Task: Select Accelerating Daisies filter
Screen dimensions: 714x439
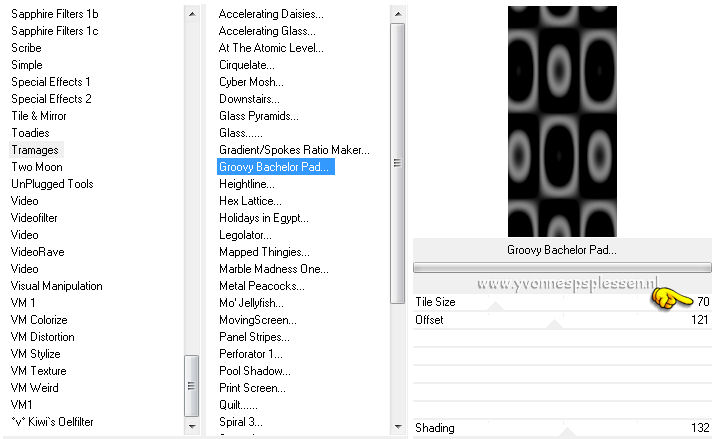Action: (x=271, y=14)
